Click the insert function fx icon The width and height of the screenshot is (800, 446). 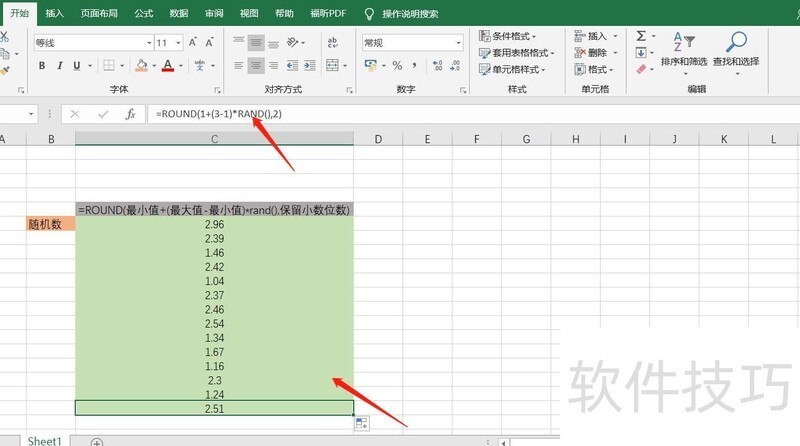130,114
